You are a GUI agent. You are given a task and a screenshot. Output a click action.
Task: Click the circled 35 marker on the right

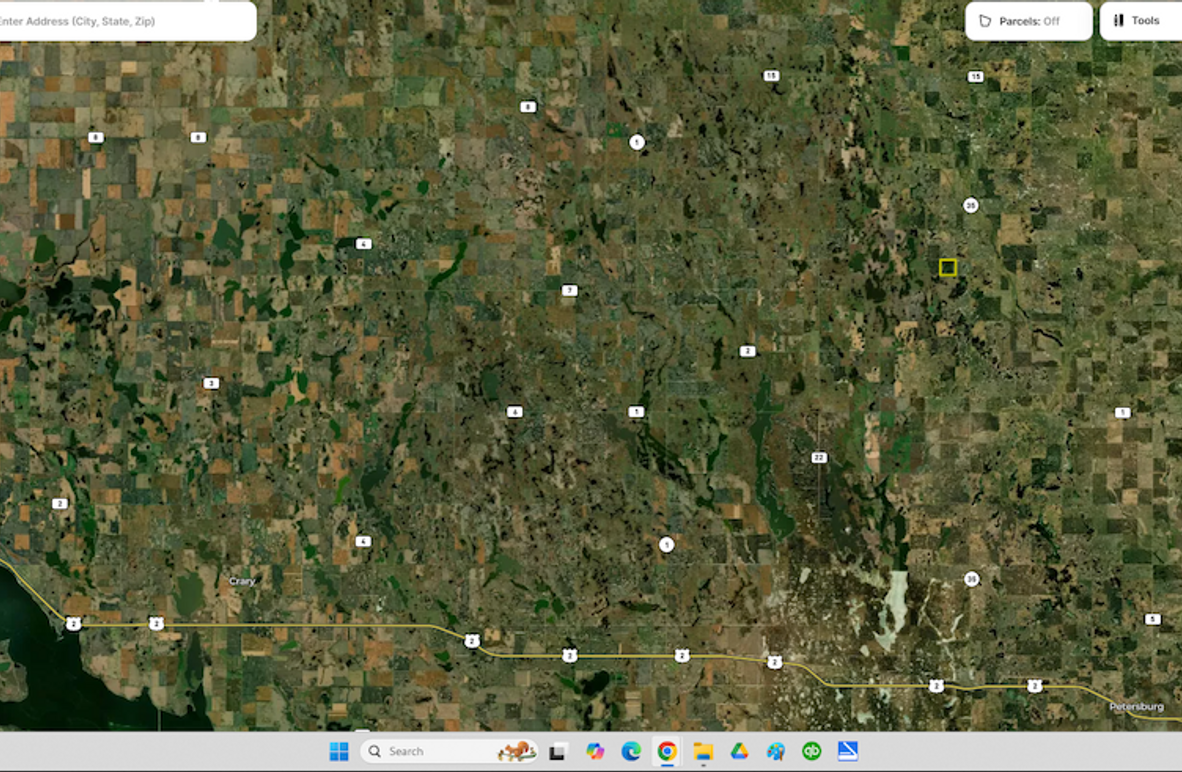[969, 205]
